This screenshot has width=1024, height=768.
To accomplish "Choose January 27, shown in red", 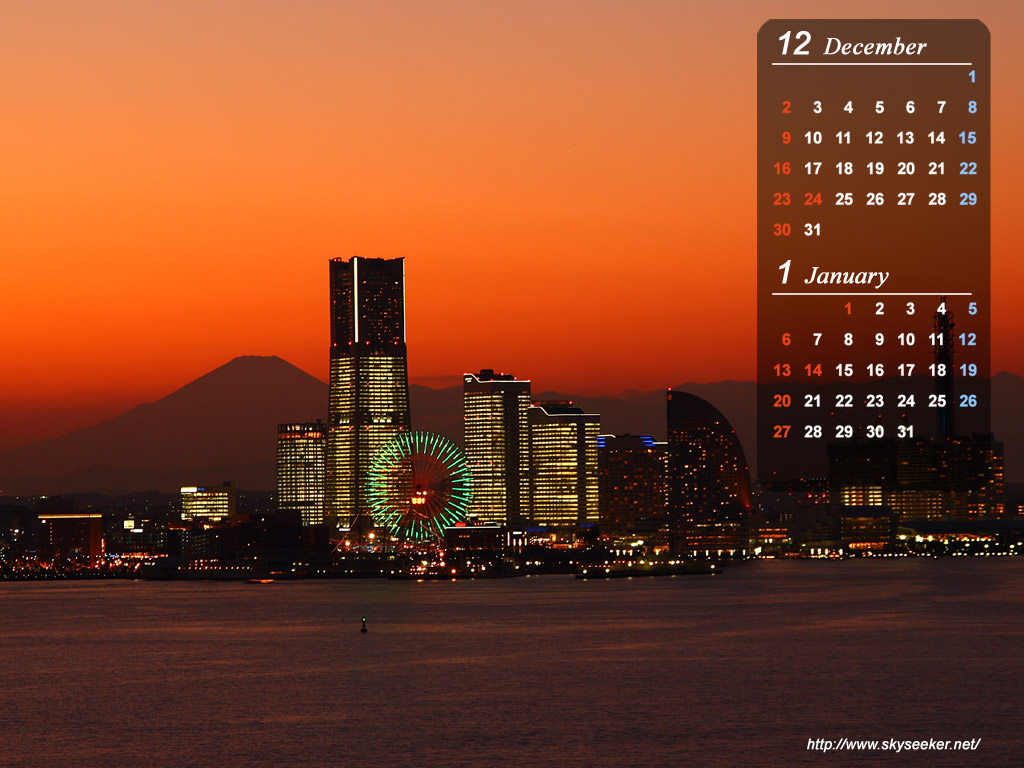I will click(x=782, y=432).
